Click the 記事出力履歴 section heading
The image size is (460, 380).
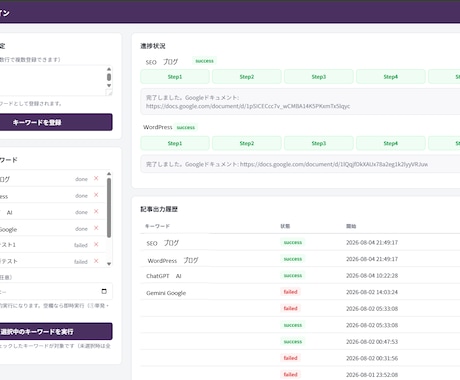[159, 209]
